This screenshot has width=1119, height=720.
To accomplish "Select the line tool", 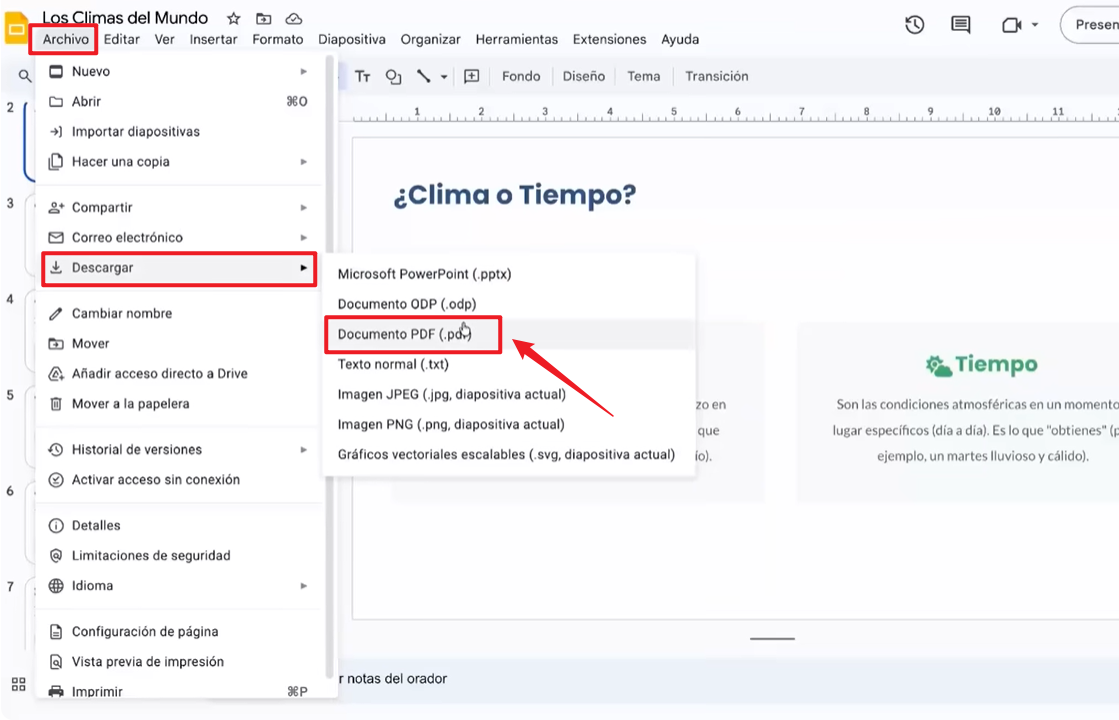I will [422, 76].
